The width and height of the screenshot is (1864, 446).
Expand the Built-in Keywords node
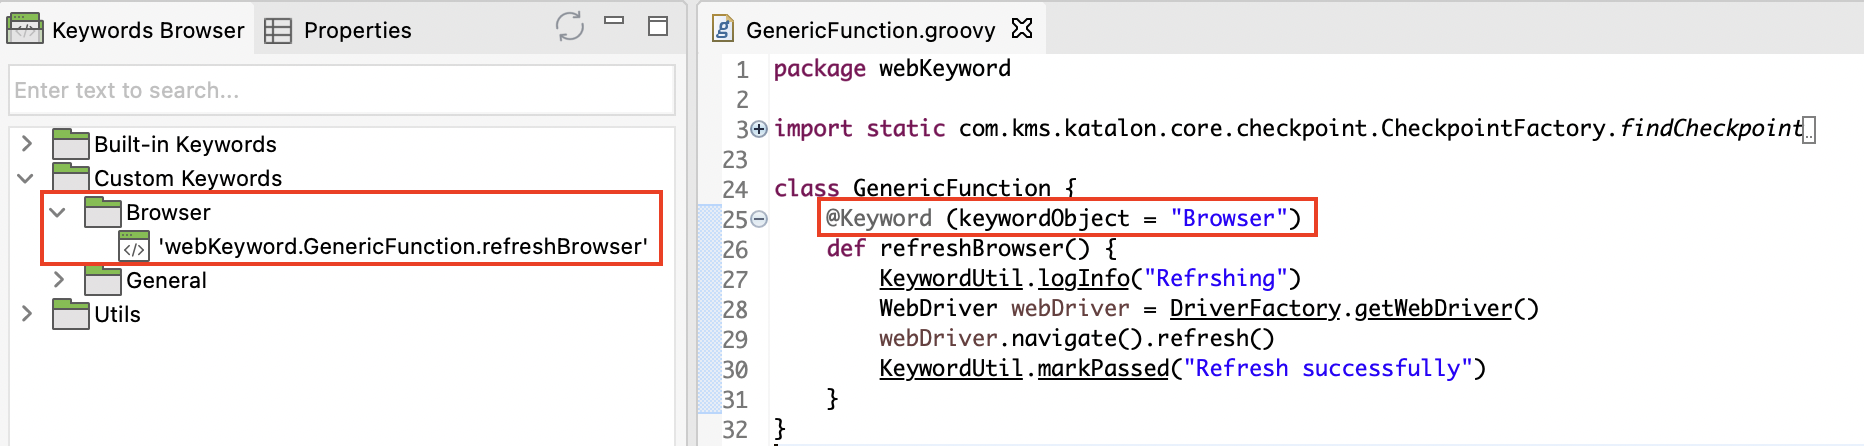[x=27, y=144]
